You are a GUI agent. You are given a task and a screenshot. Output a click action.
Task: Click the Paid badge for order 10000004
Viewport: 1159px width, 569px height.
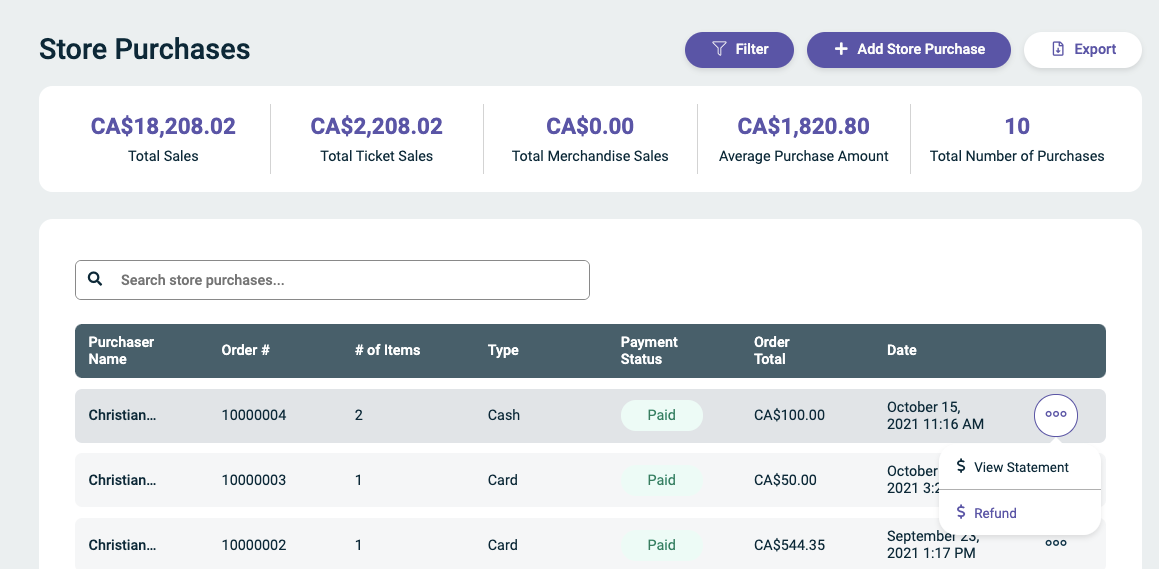click(x=662, y=415)
